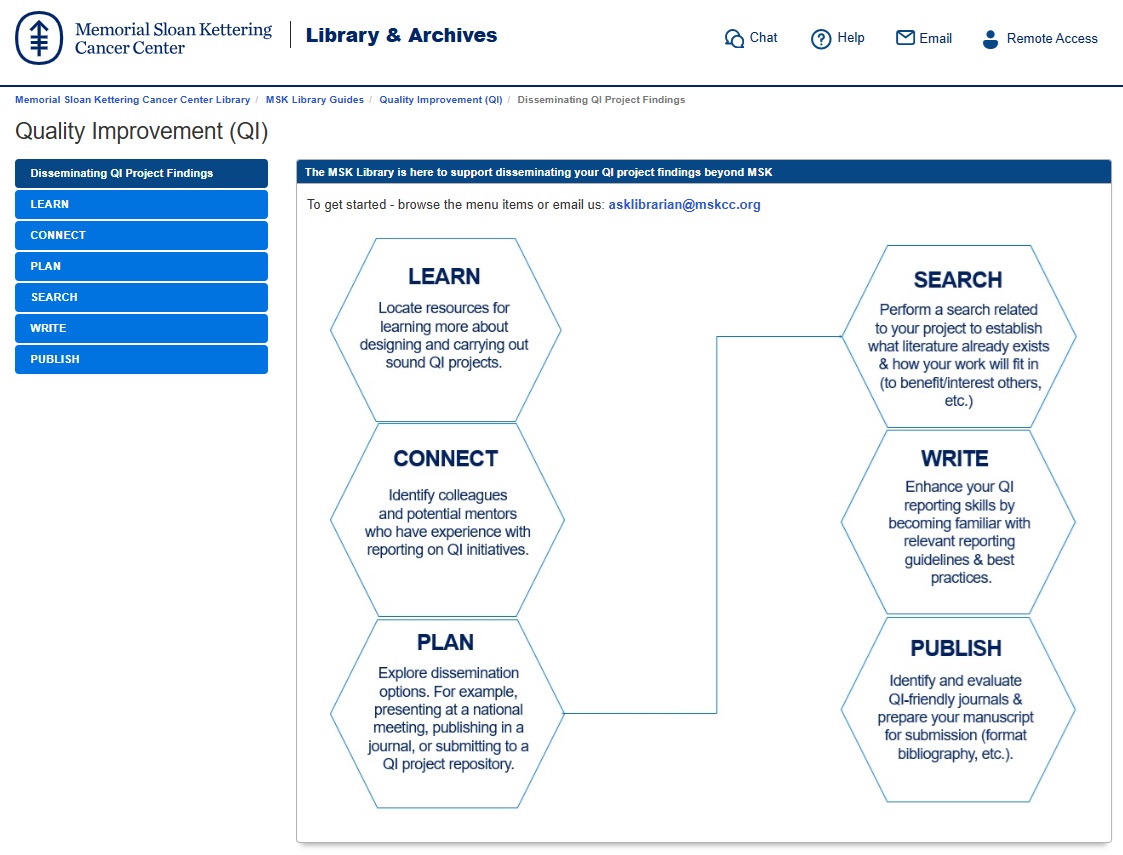Open the Chat speech bubble icon
Screen dimensions: 1123x855
click(x=734, y=39)
